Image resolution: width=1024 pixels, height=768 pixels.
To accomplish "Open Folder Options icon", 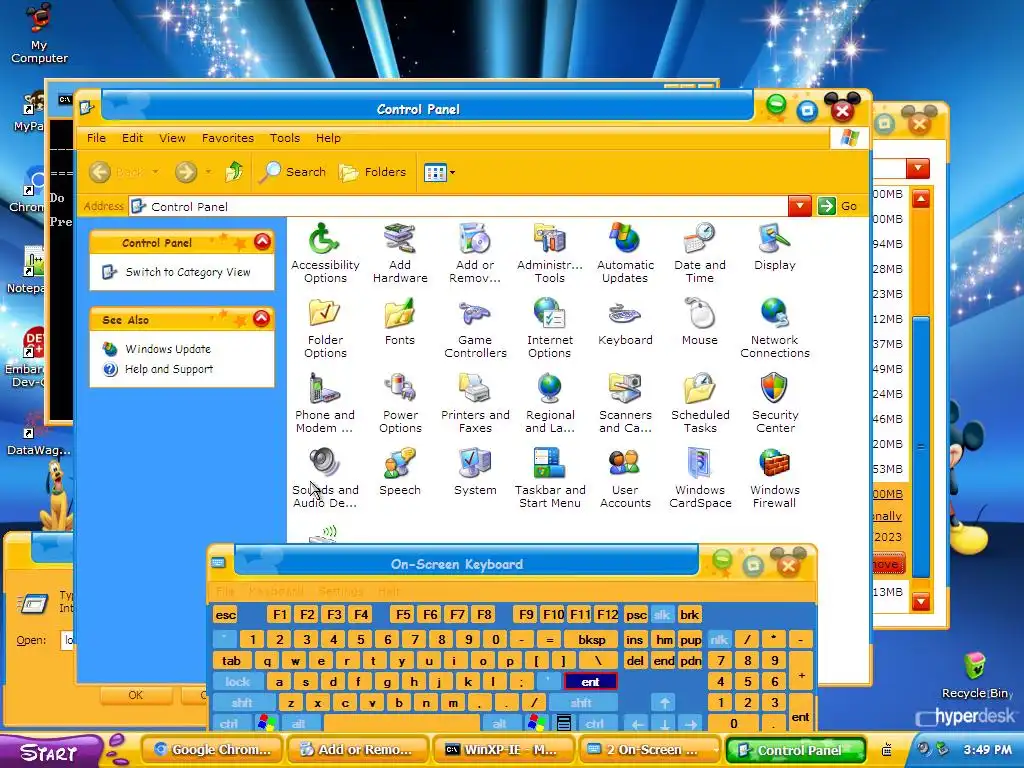I will click(325, 328).
